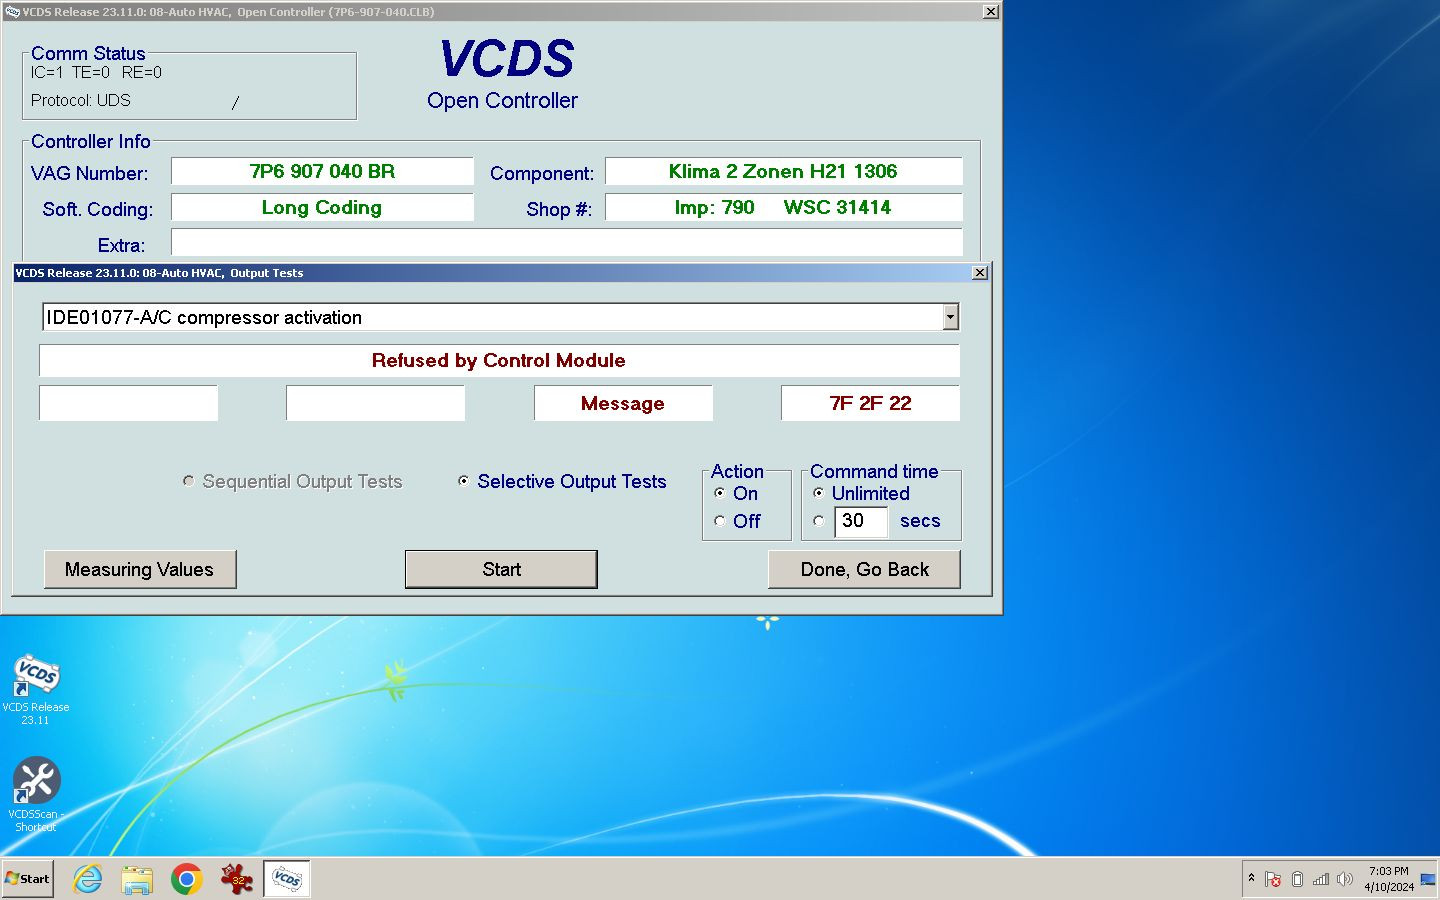Click the VCDS logo heading
The image size is (1440, 900).
(507, 59)
